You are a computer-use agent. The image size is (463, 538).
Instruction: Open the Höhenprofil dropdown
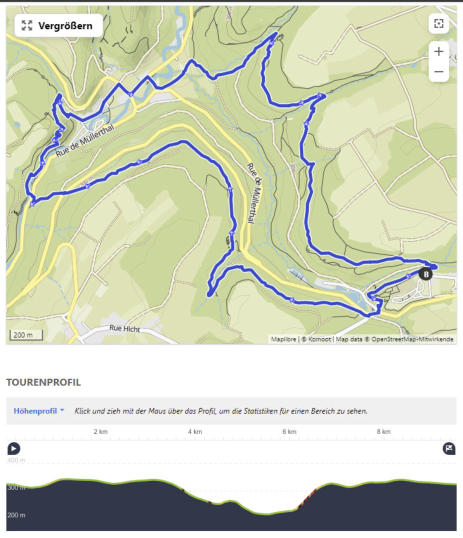pos(39,411)
